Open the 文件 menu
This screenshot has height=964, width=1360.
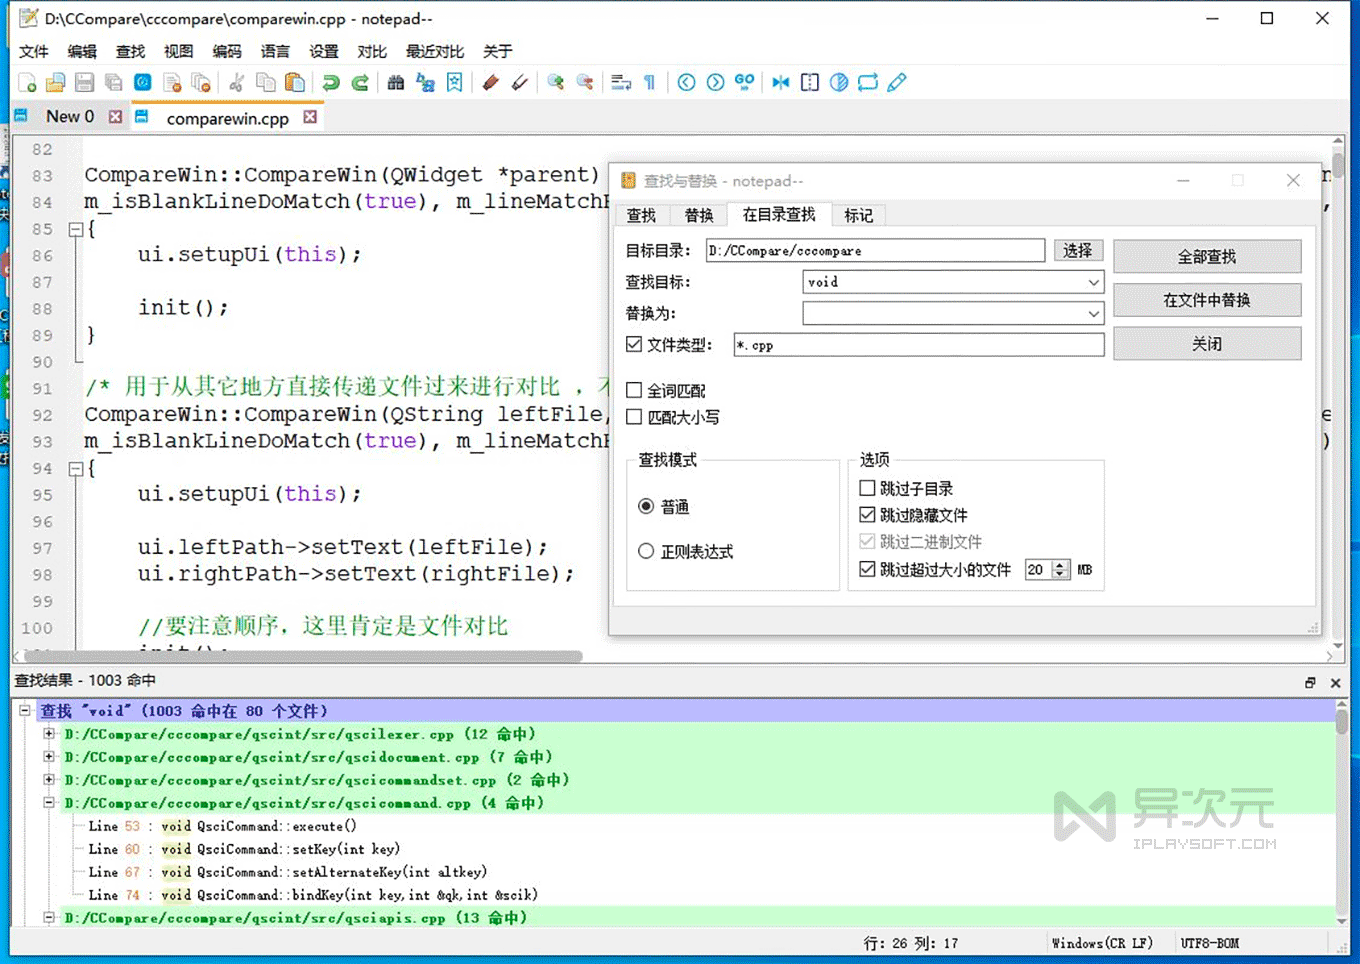(34, 51)
